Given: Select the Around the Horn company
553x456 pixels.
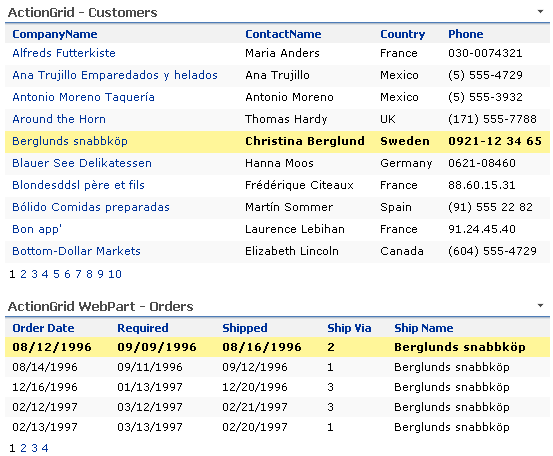Looking at the screenshot, I should click(x=59, y=119).
